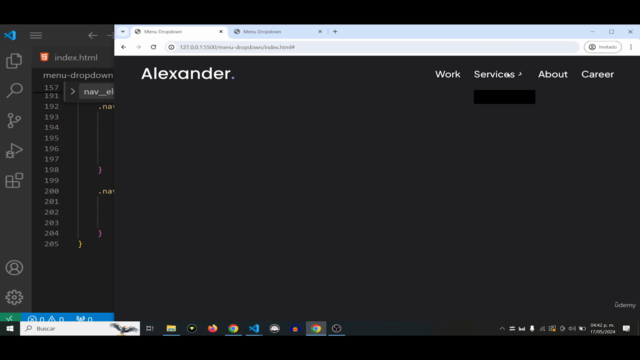Screen dimensions: 640x360
Task: Select first Menu Dropdown browser tab
Action: (x=178, y=31)
